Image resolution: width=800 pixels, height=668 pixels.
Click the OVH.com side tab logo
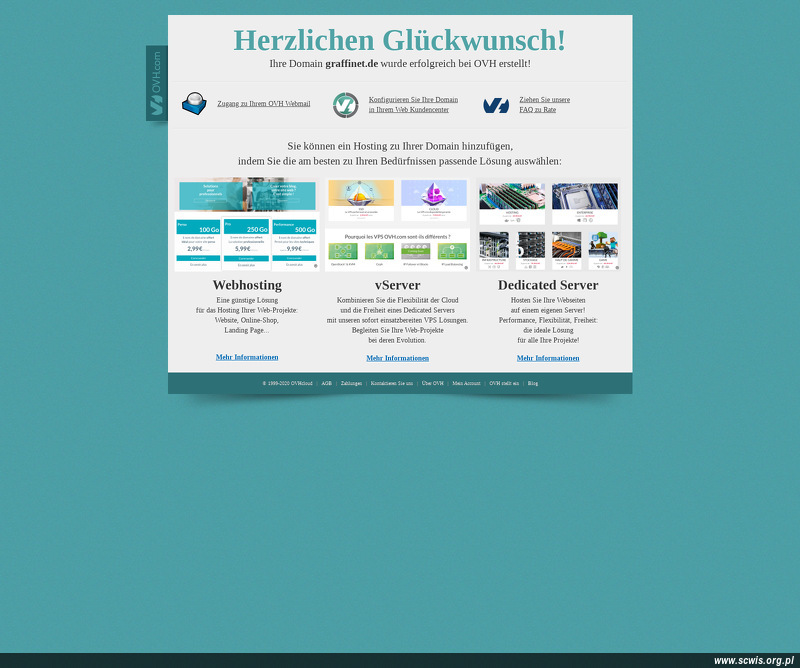[157, 83]
